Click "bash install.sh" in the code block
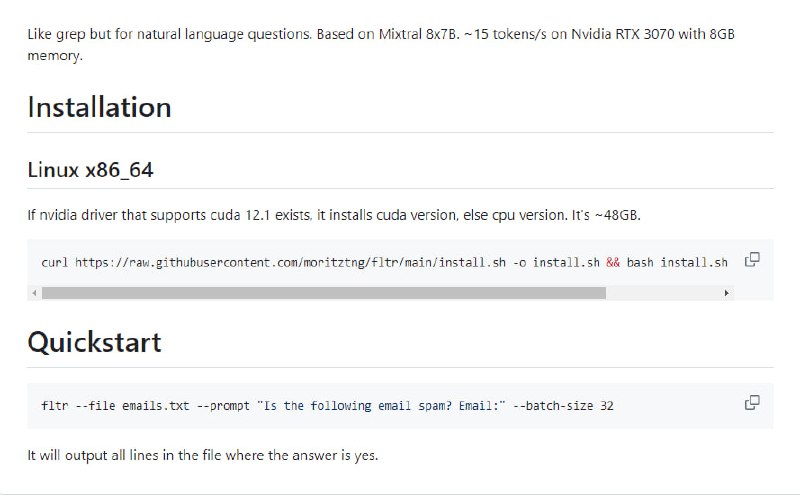The width and height of the screenshot is (800, 496). 678,263
